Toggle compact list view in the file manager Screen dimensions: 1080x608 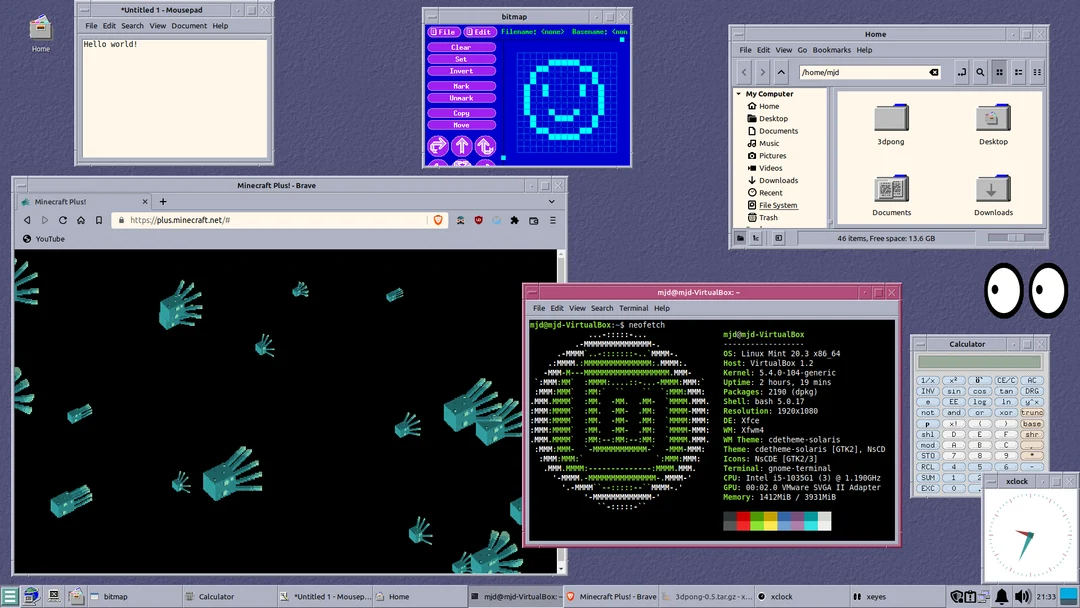tap(1037, 72)
